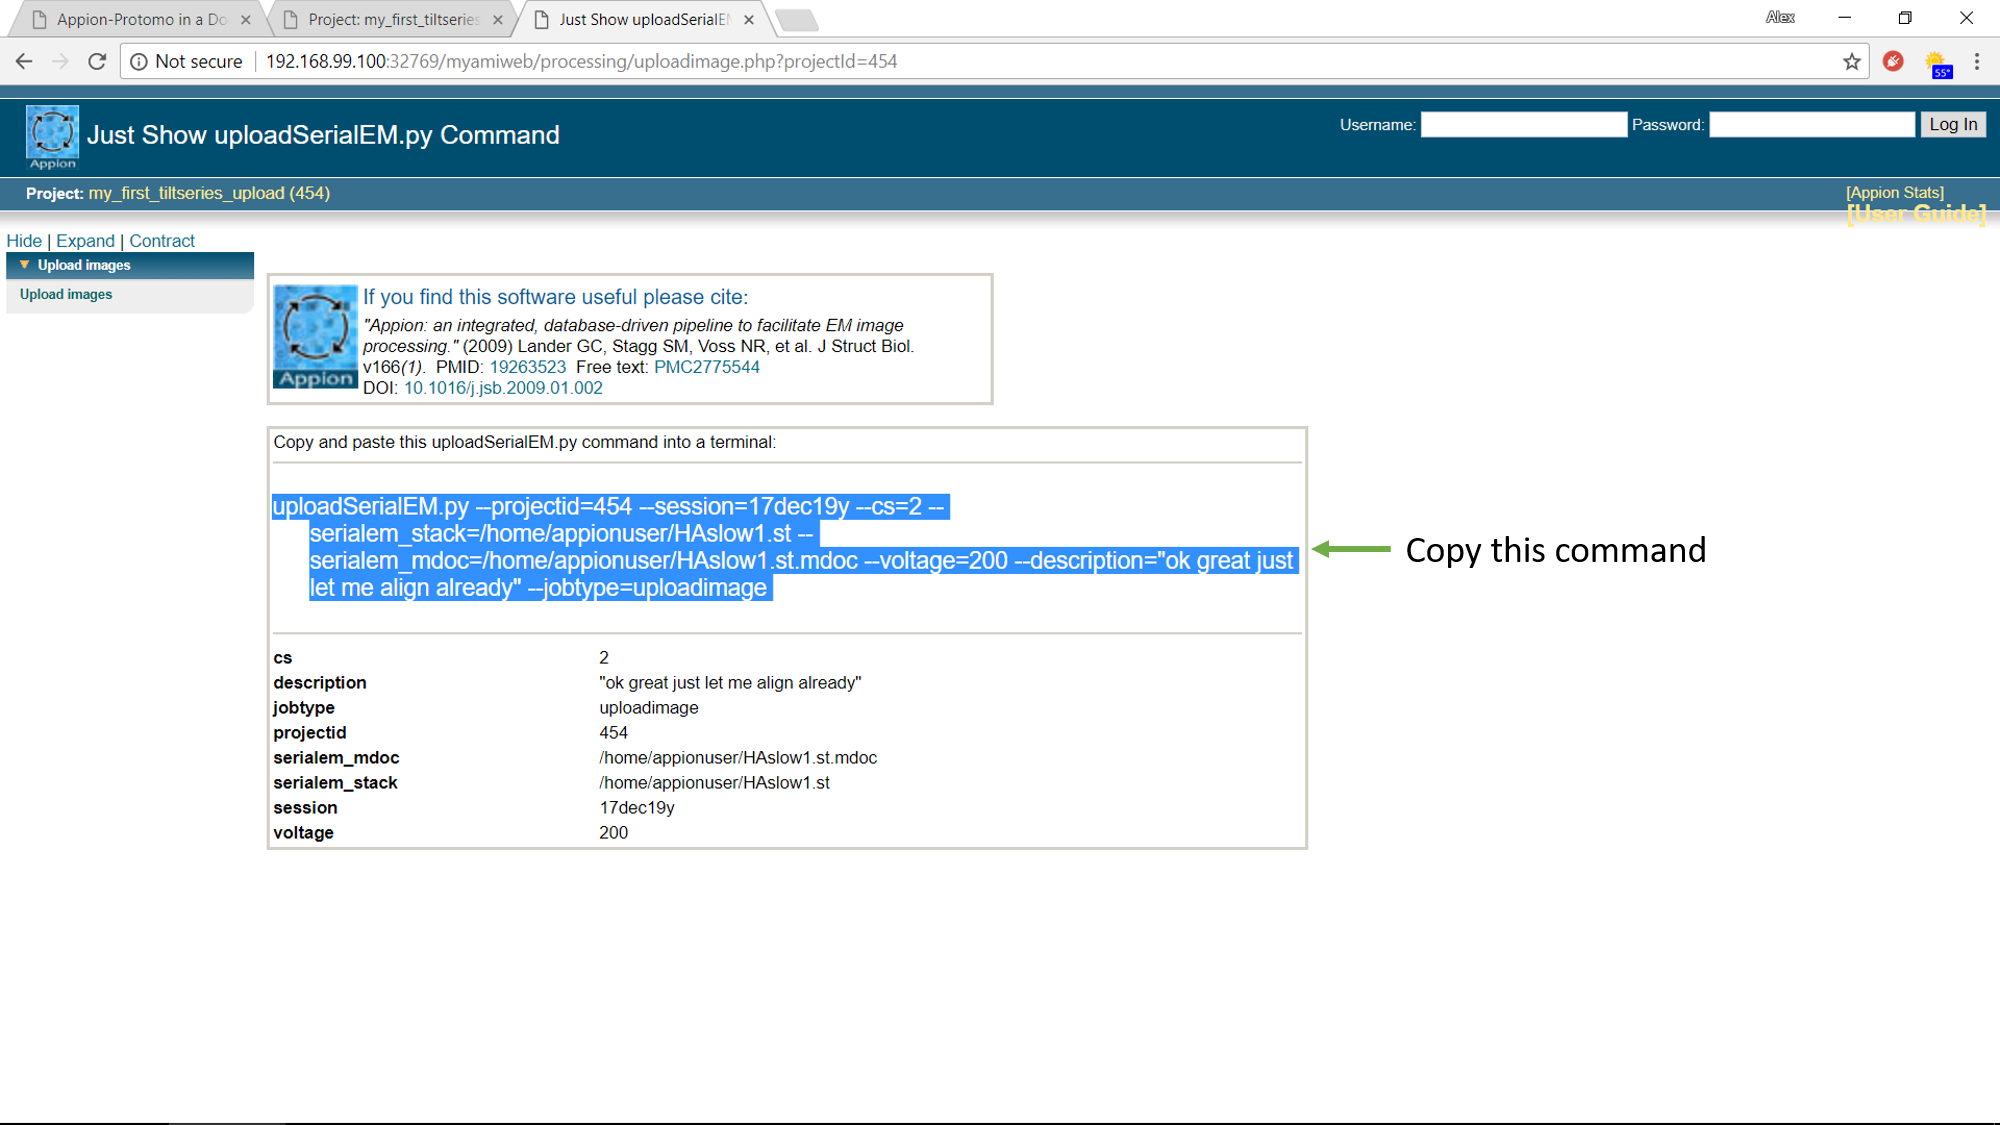2000x1125 pixels.
Task: Click the 'Copy and paste this uploadSerialEM.py command' text
Action: click(x=524, y=442)
